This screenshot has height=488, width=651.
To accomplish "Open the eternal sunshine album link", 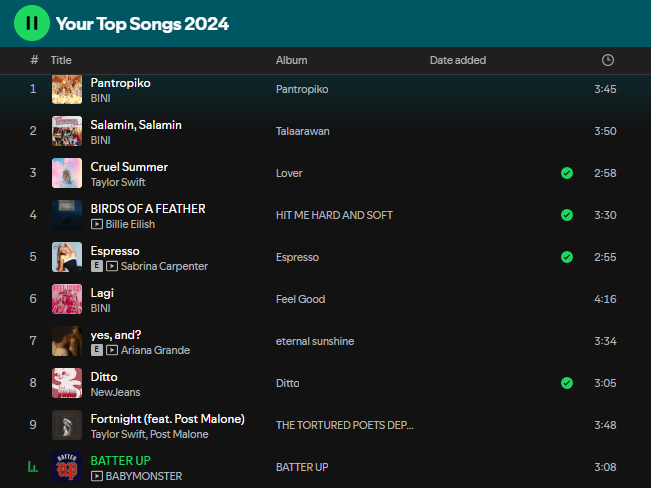I will [315, 341].
